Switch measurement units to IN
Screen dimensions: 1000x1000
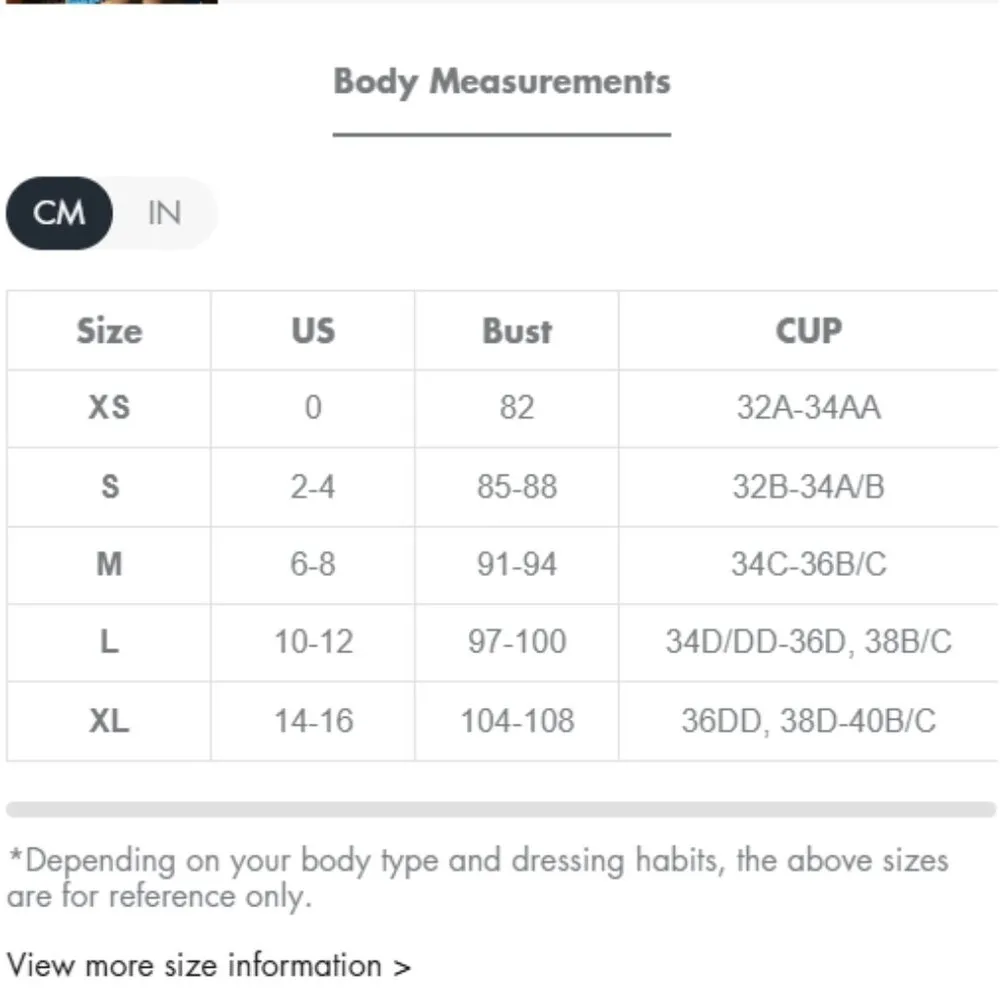[x=164, y=213]
